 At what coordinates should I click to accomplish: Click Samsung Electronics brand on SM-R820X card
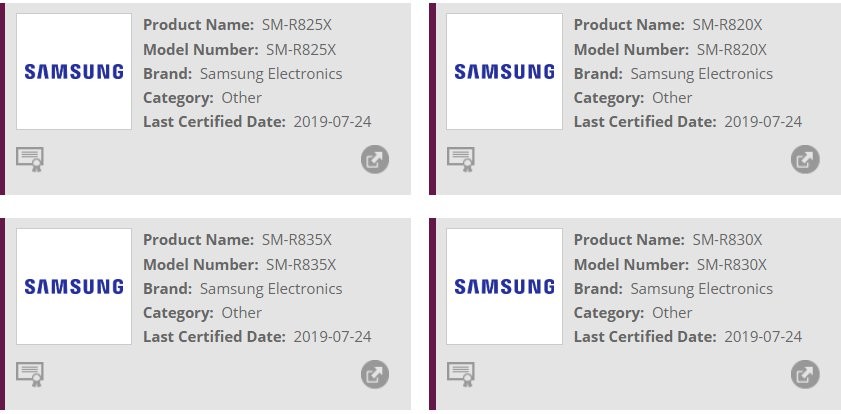pyautogui.click(x=702, y=74)
